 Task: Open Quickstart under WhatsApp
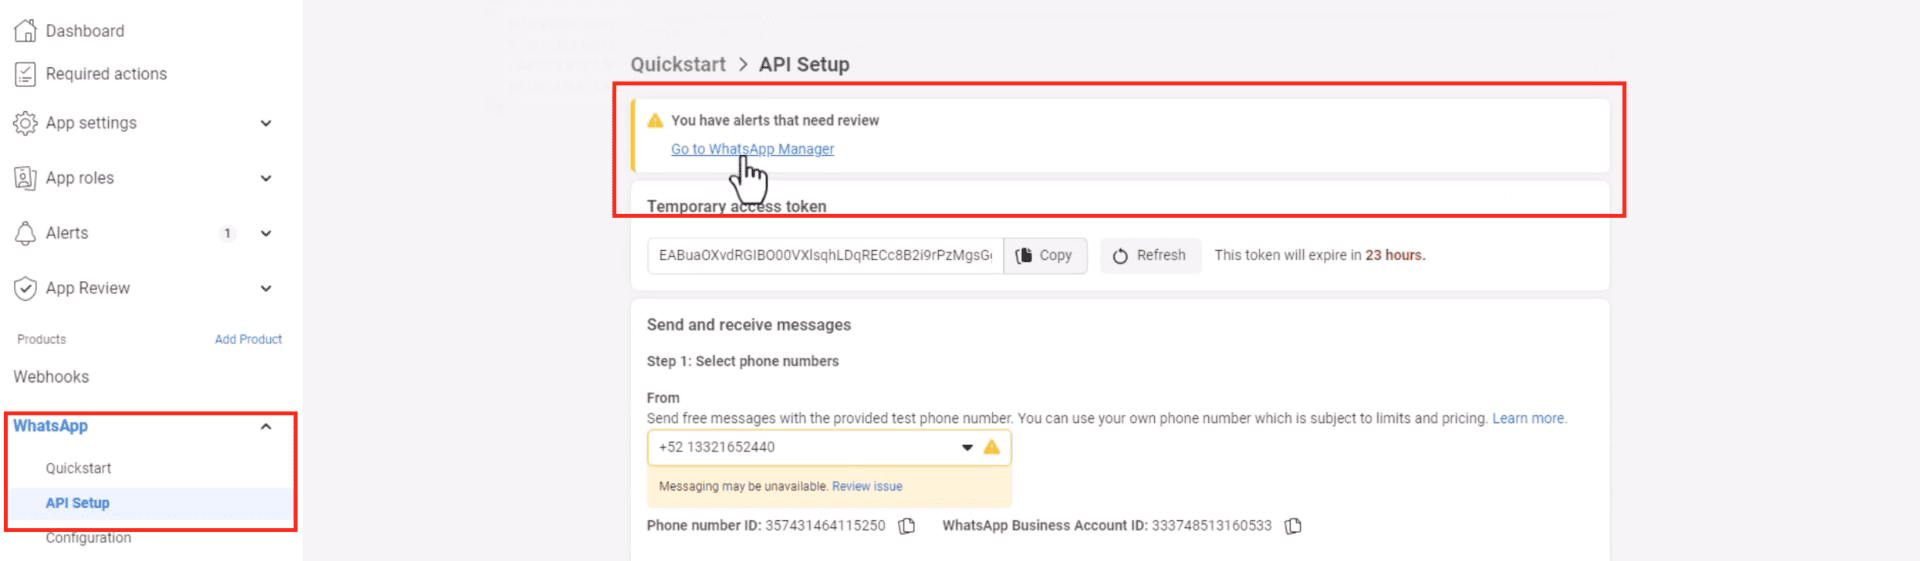78,468
